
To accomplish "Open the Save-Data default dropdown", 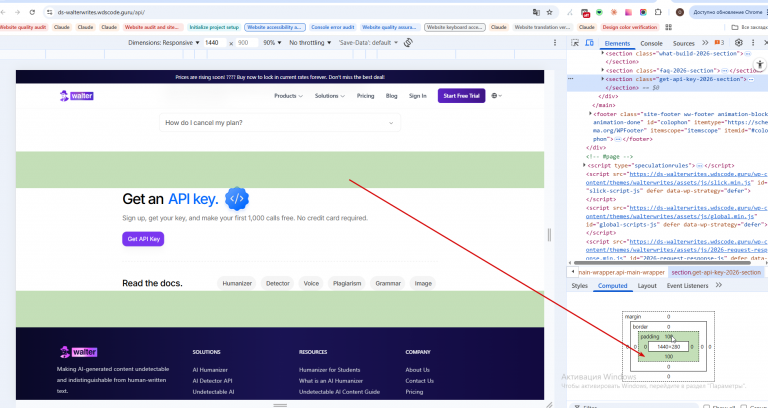I will (368, 43).
